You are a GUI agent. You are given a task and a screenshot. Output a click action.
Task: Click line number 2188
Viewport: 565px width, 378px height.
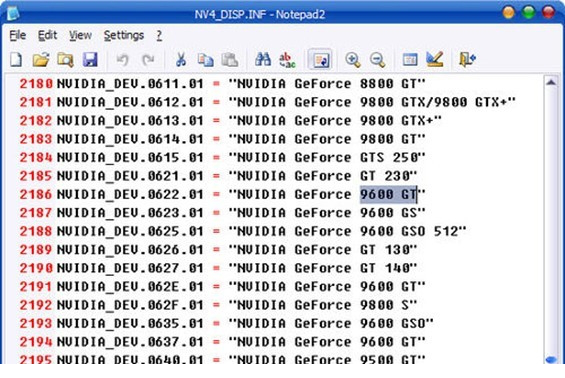click(36, 231)
